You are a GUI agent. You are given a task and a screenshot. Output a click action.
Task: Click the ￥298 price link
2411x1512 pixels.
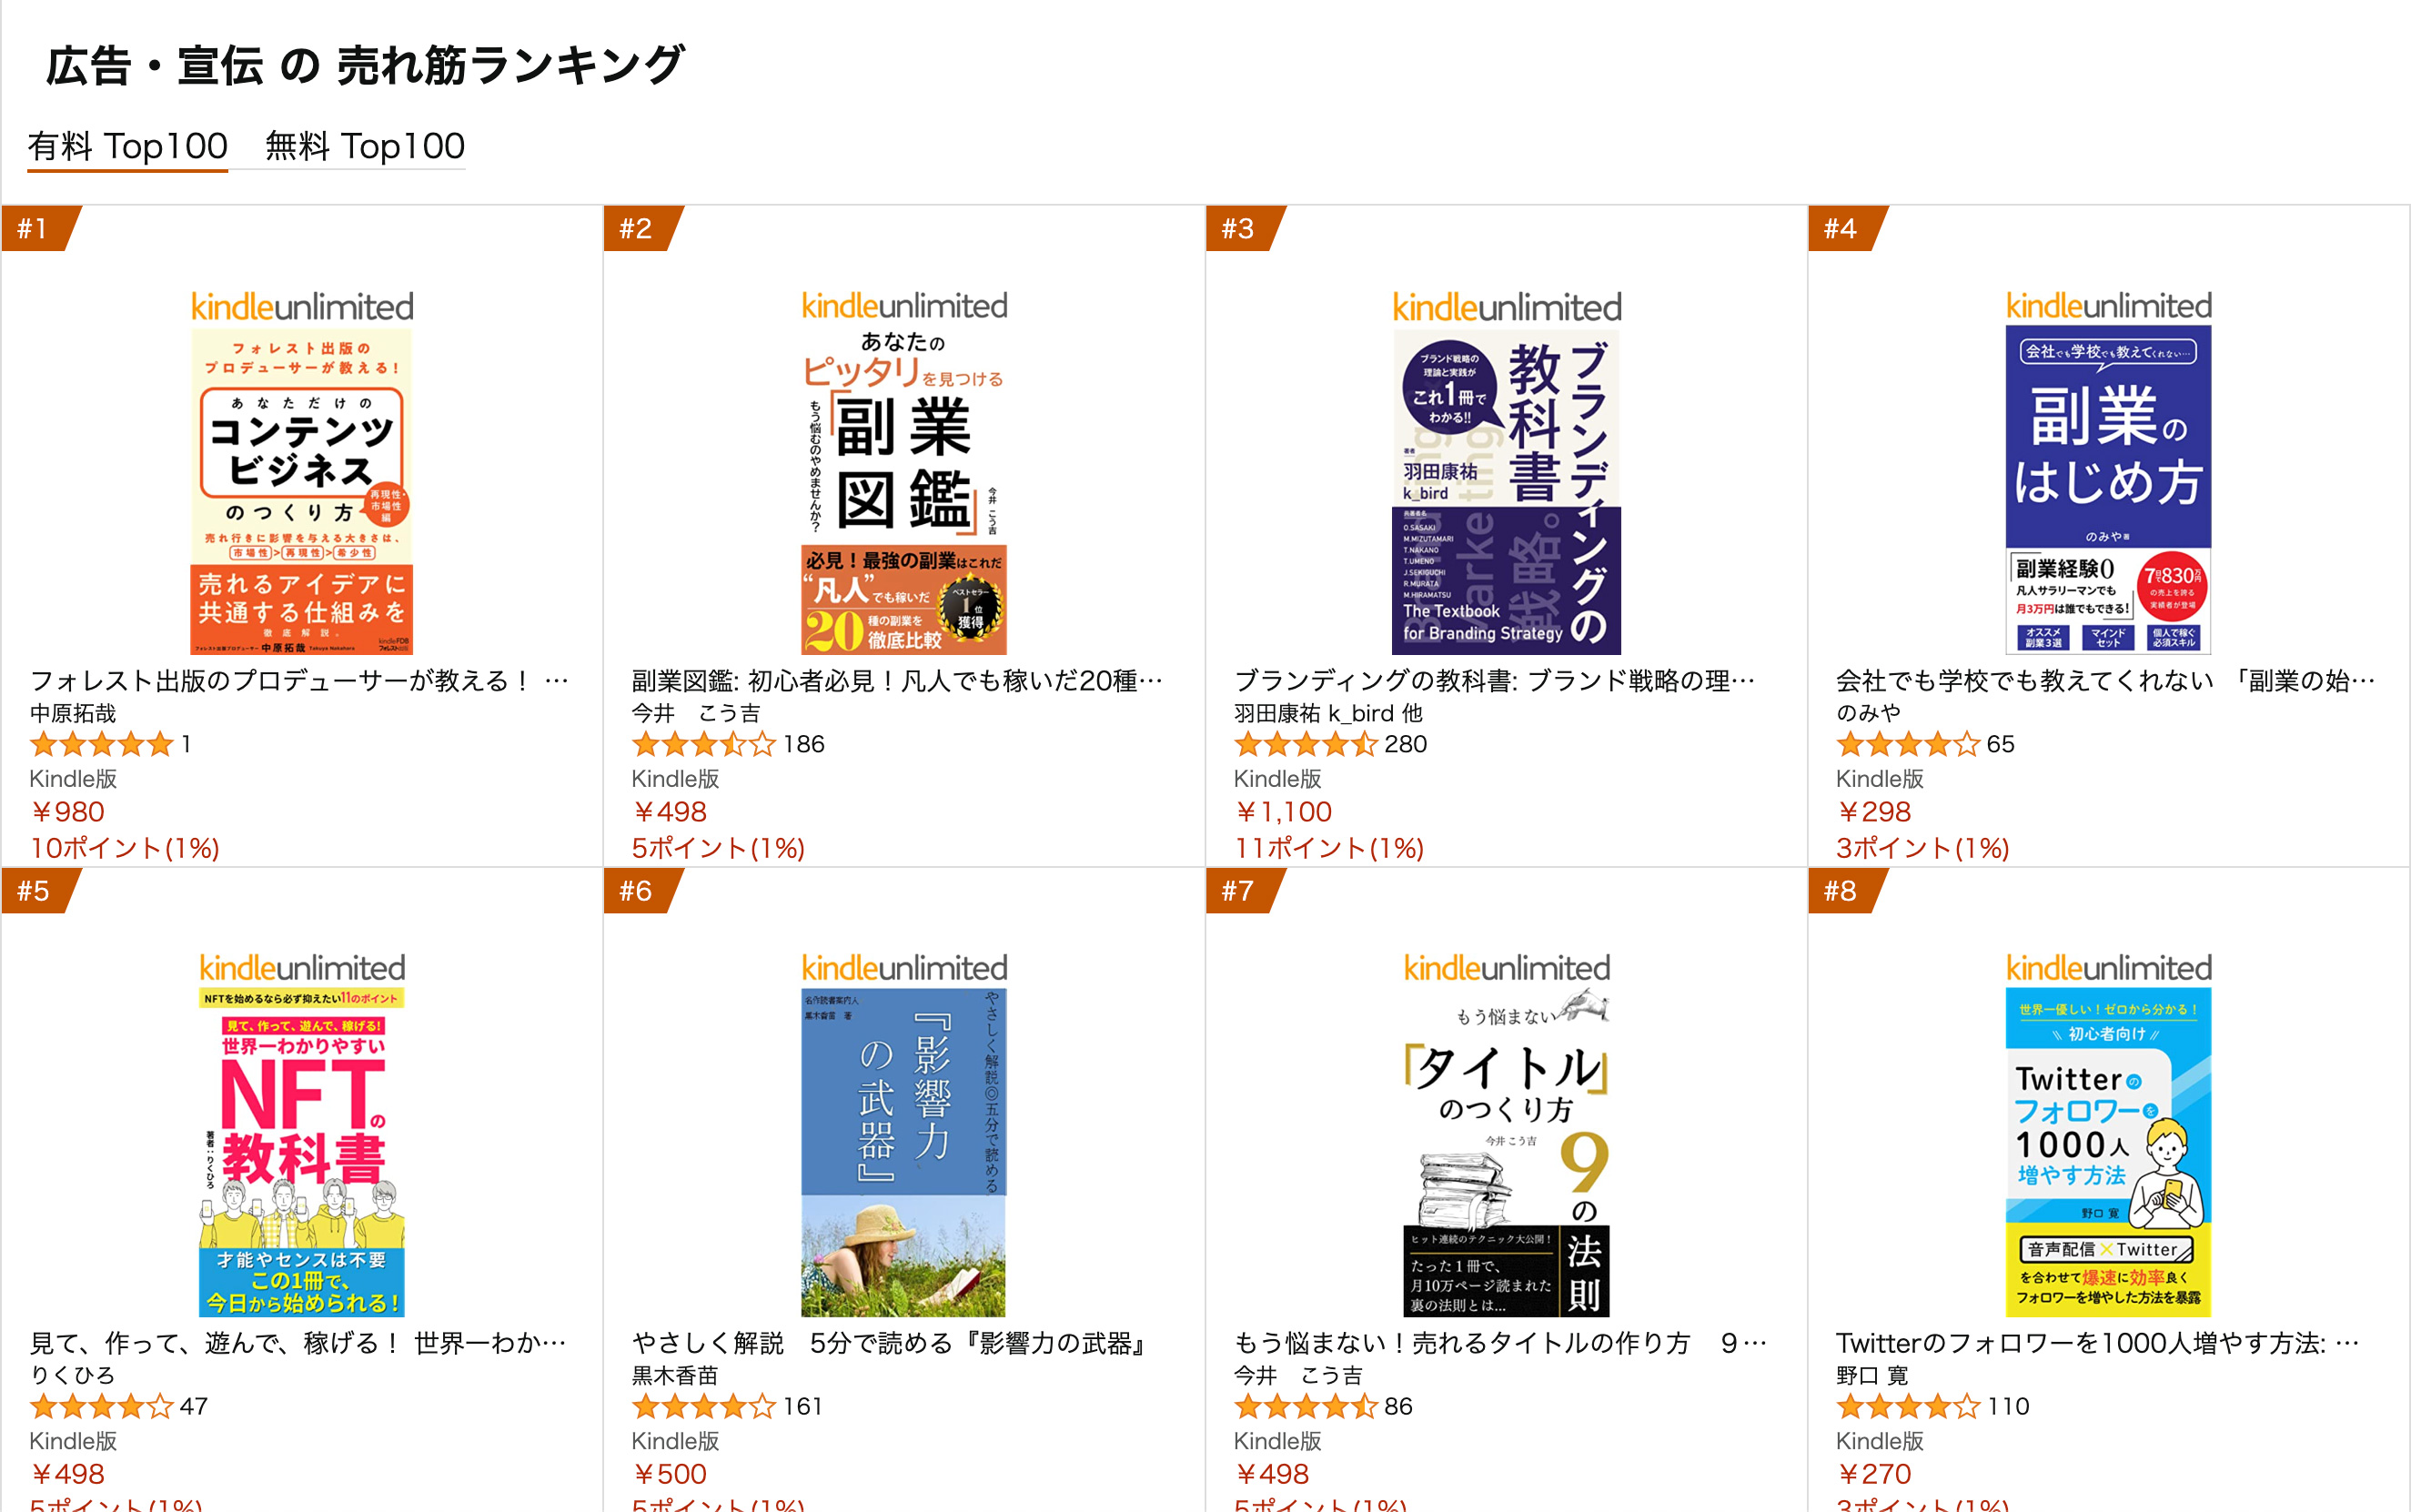coord(1873,812)
